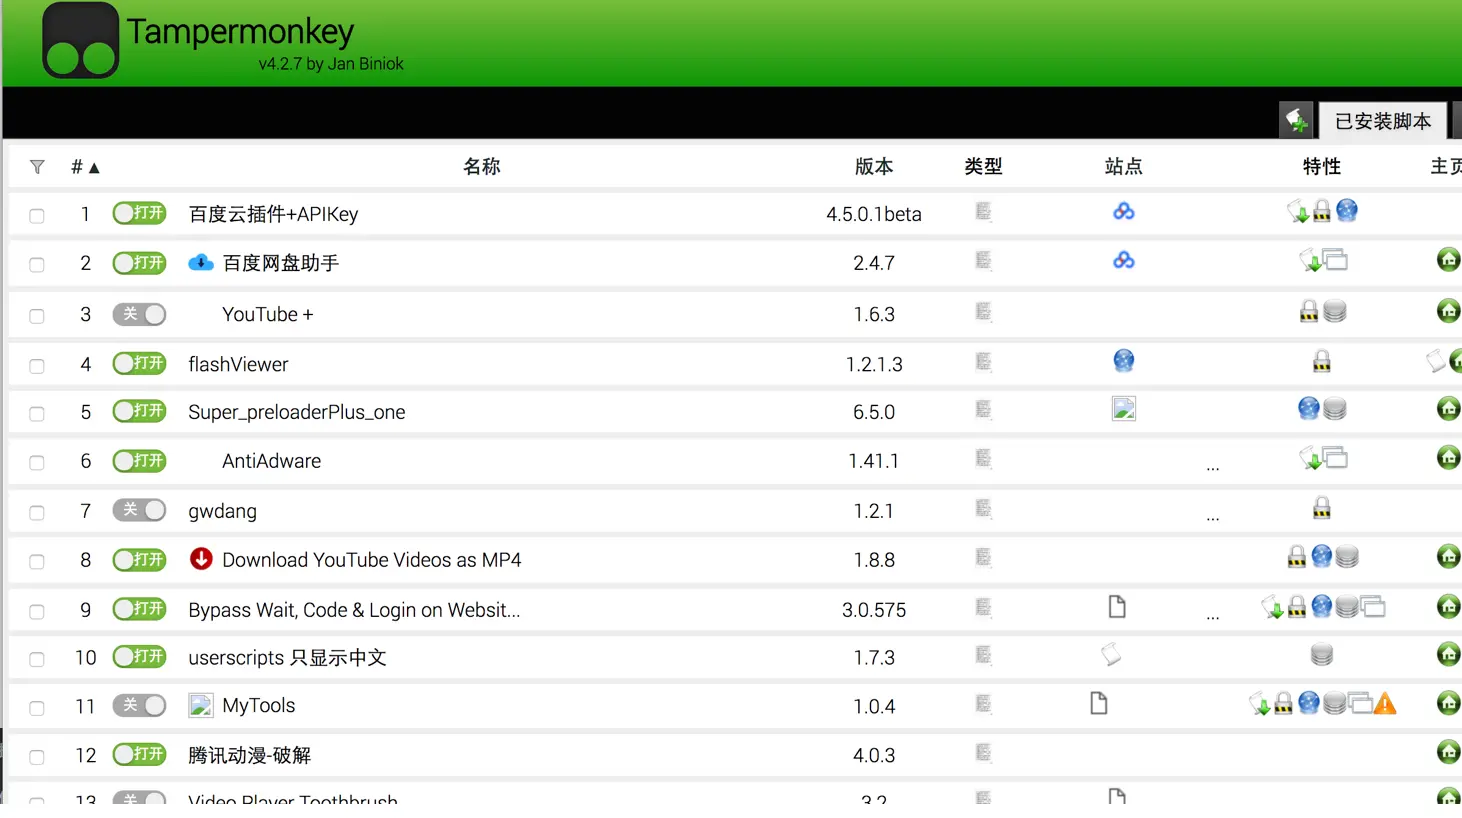Image resolution: width=1462 pixels, height=818 pixels.
Task: Enable the MyTools script toggle
Action: point(139,705)
